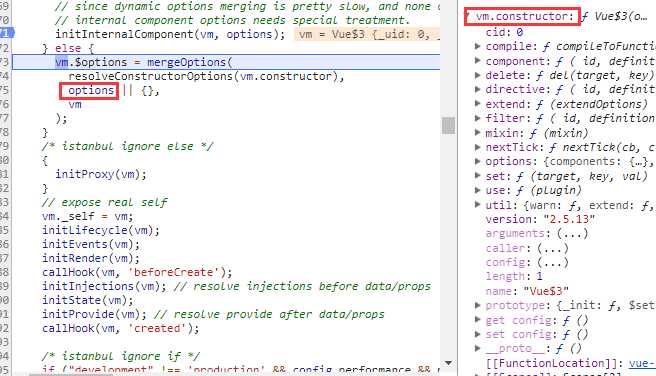
Task: Expand the mixin function property
Action: point(477,133)
